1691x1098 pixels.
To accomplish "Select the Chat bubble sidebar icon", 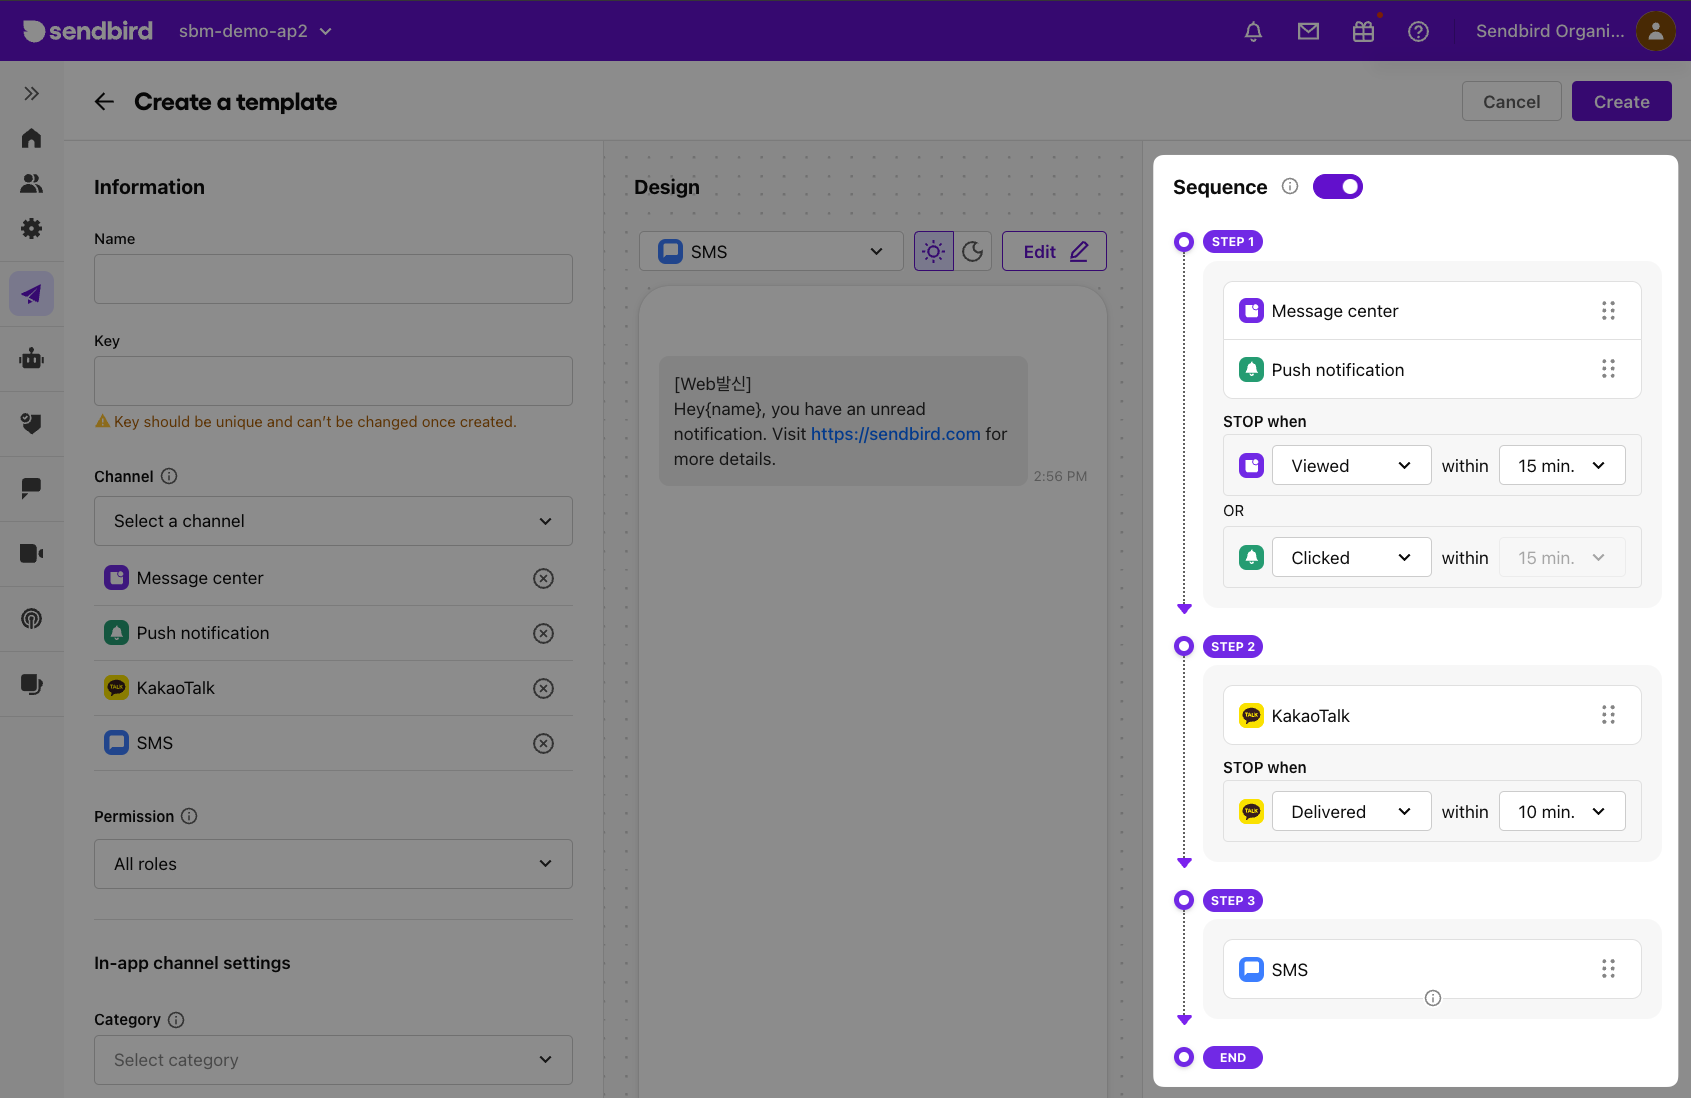I will (31, 489).
